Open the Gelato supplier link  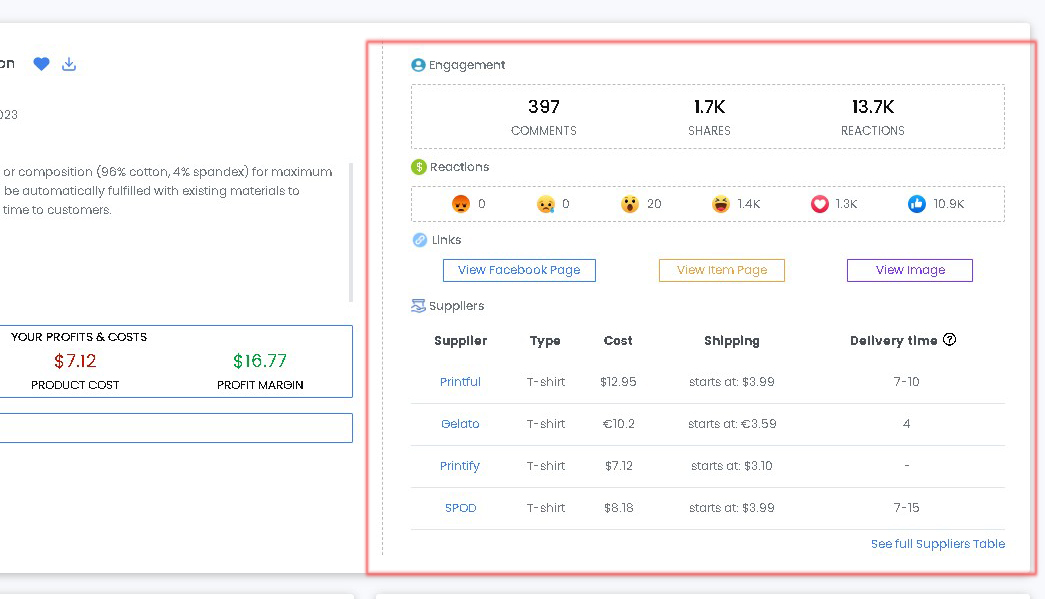(x=460, y=424)
